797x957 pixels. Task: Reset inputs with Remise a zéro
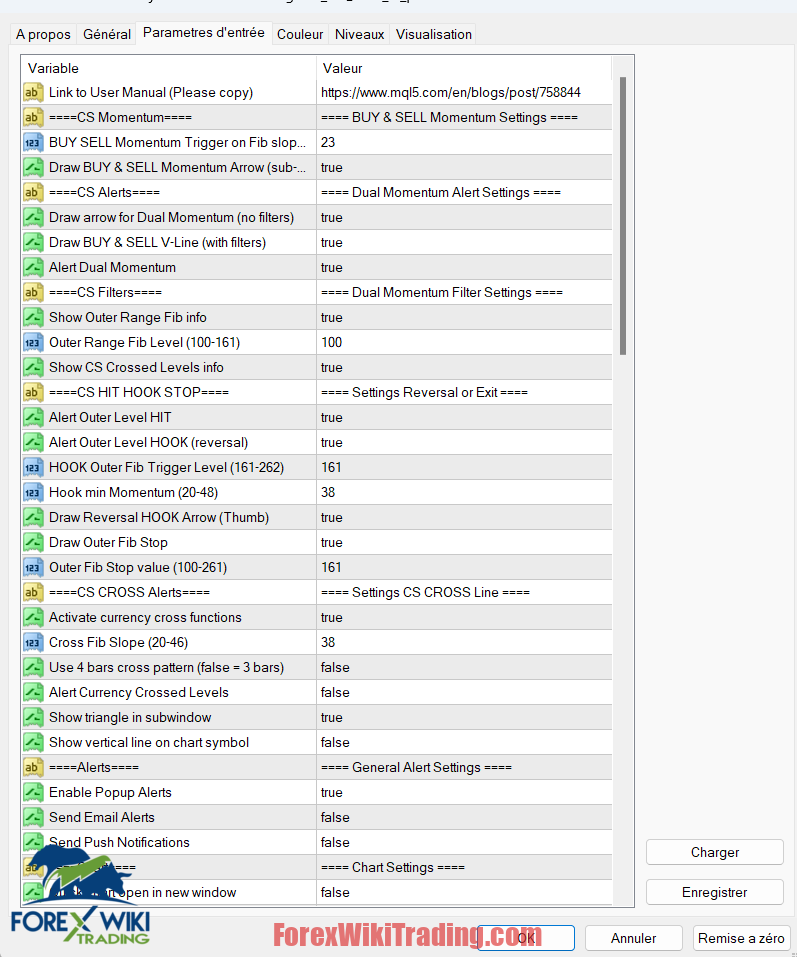[741, 938]
